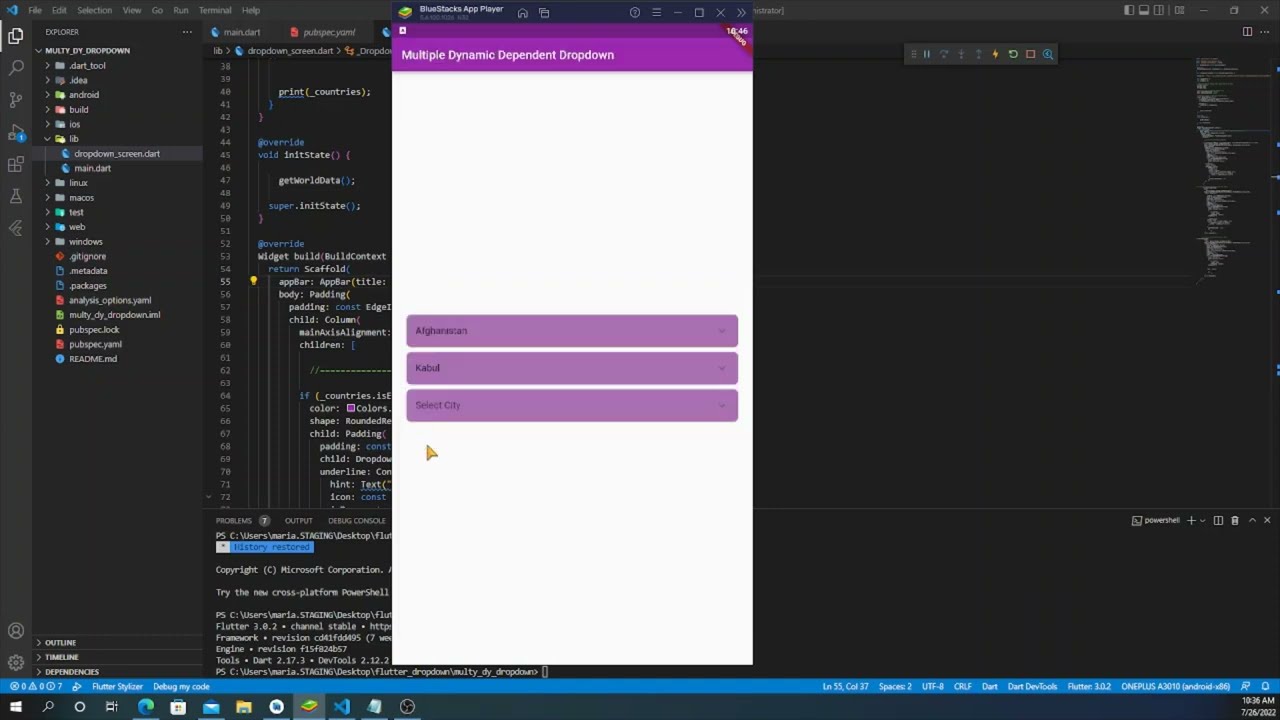Screen dimensions: 1280x720
Task: Switch to the DEBUG CONSOLE panel tab
Action: coord(356,520)
